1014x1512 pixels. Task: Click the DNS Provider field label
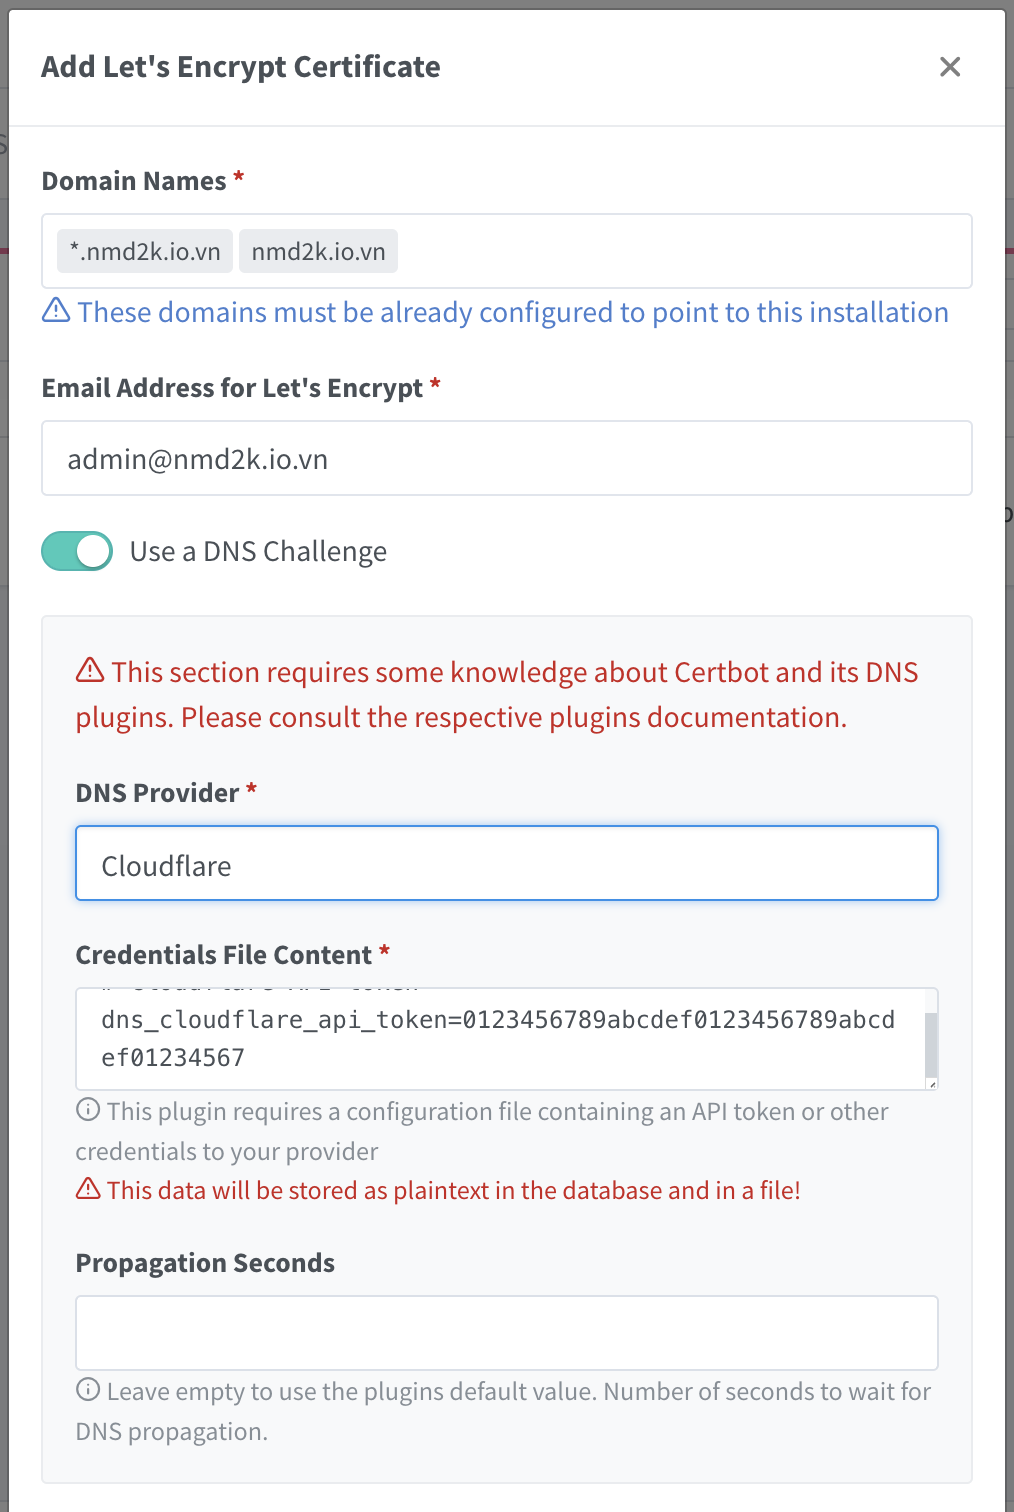click(x=157, y=793)
